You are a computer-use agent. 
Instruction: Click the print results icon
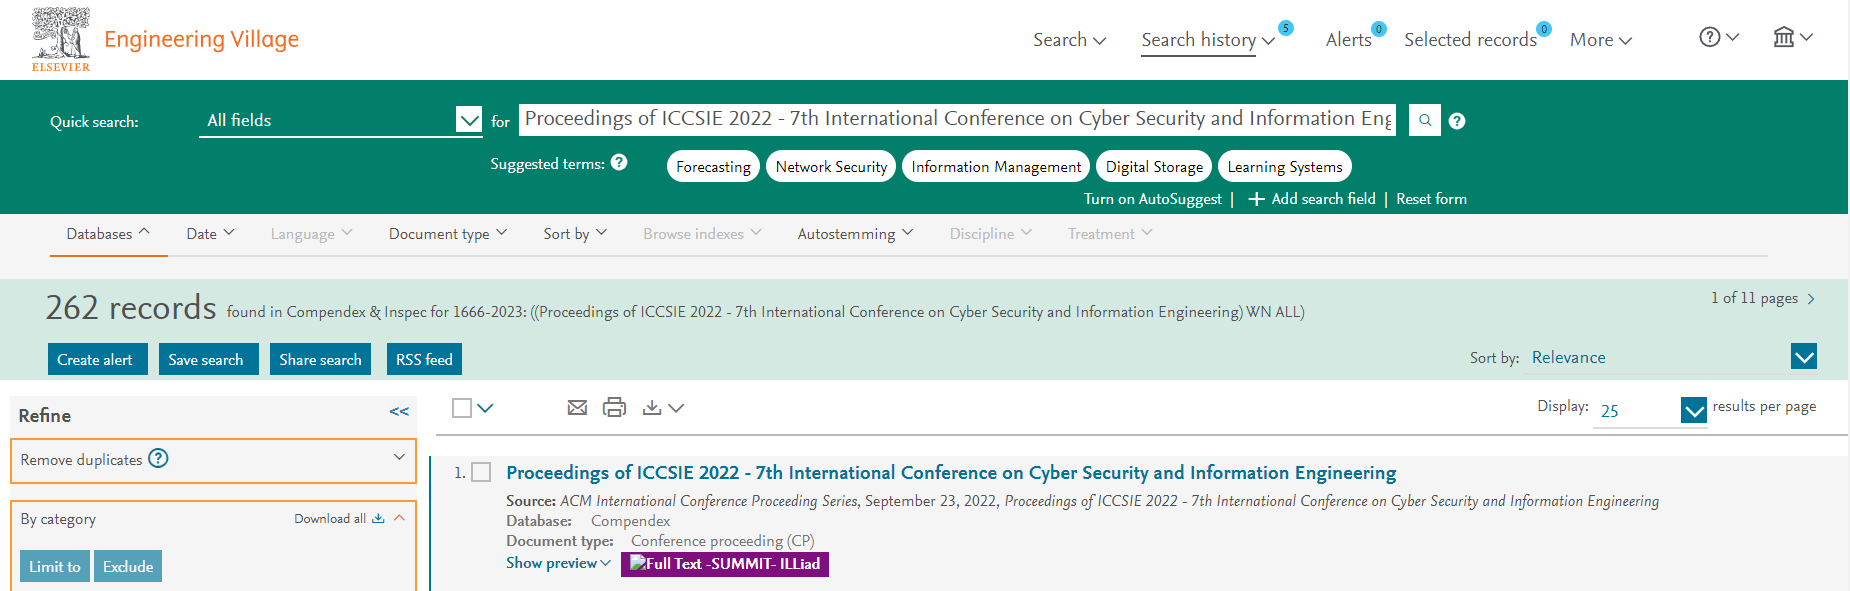coord(614,408)
